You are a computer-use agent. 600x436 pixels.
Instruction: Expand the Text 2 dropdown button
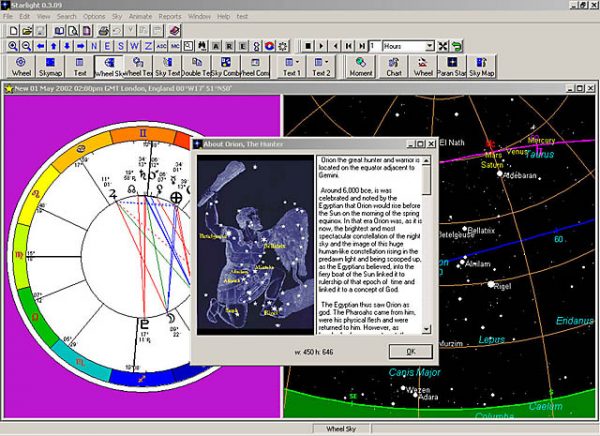(x=322, y=66)
